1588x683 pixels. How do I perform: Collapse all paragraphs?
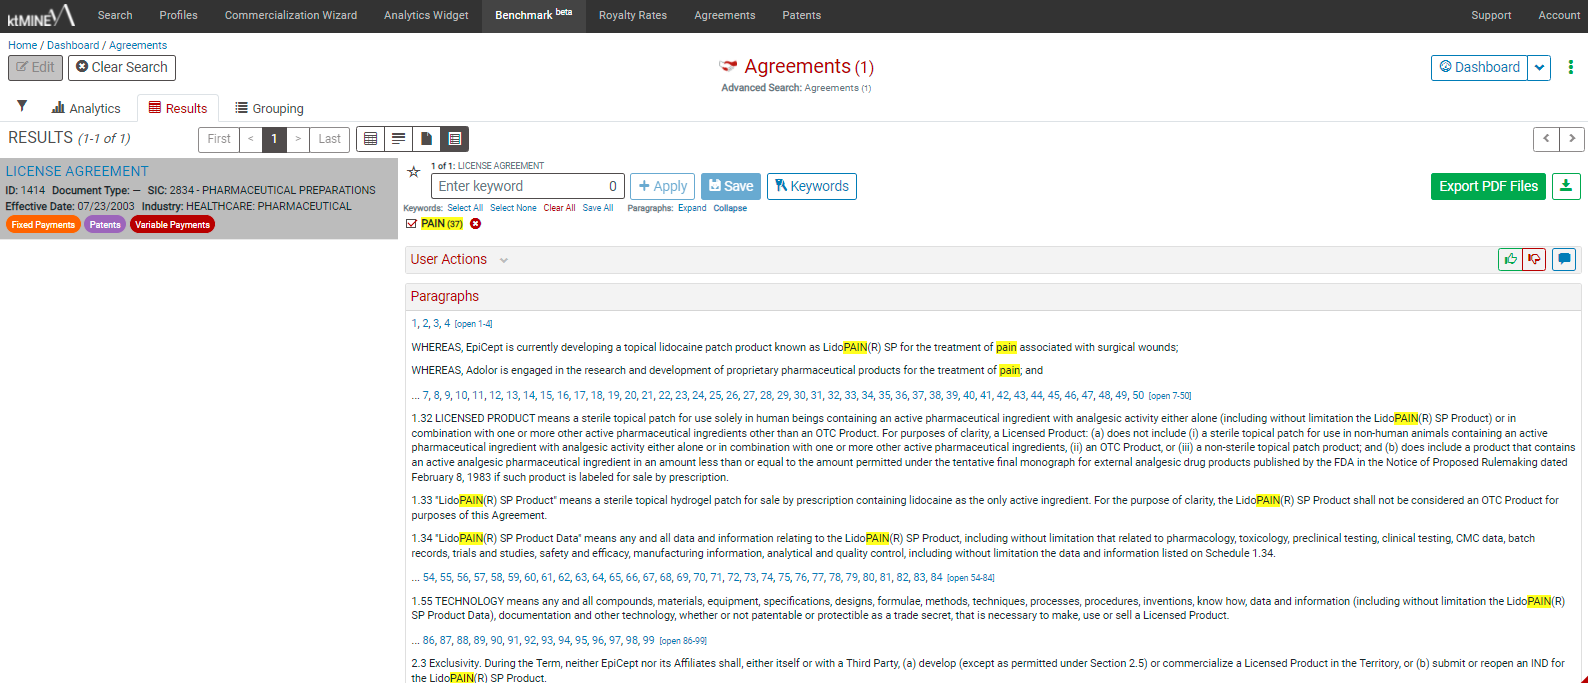pos(730,208)
